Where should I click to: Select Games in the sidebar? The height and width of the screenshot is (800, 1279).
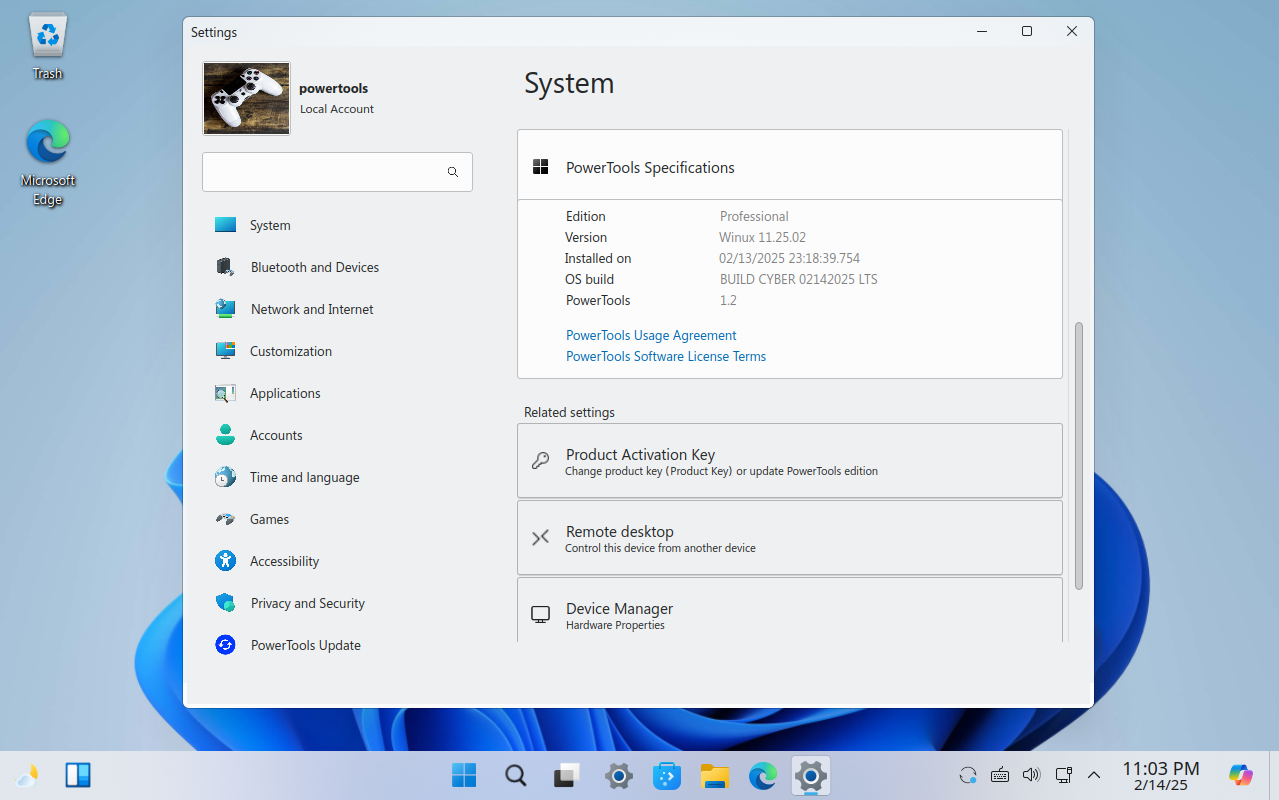tap(337, 519)
